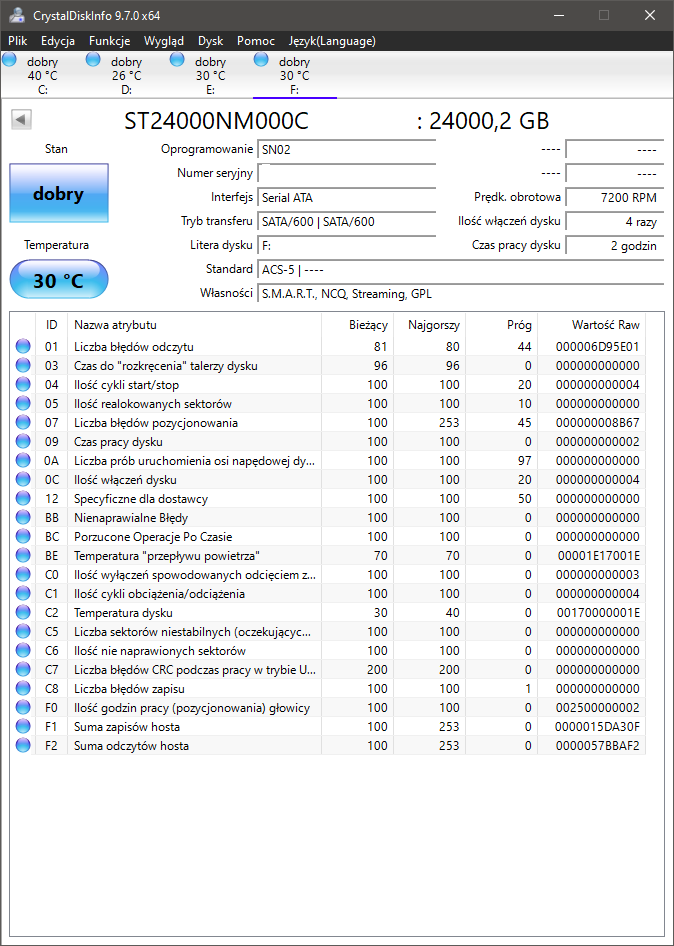
Task: Click status orb for attribute 0A row
Action: [x=23, y=460]
